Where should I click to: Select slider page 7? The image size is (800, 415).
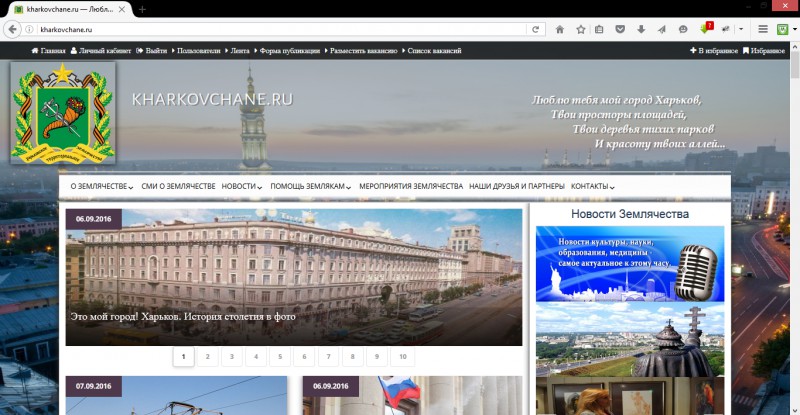pos(328,356)
